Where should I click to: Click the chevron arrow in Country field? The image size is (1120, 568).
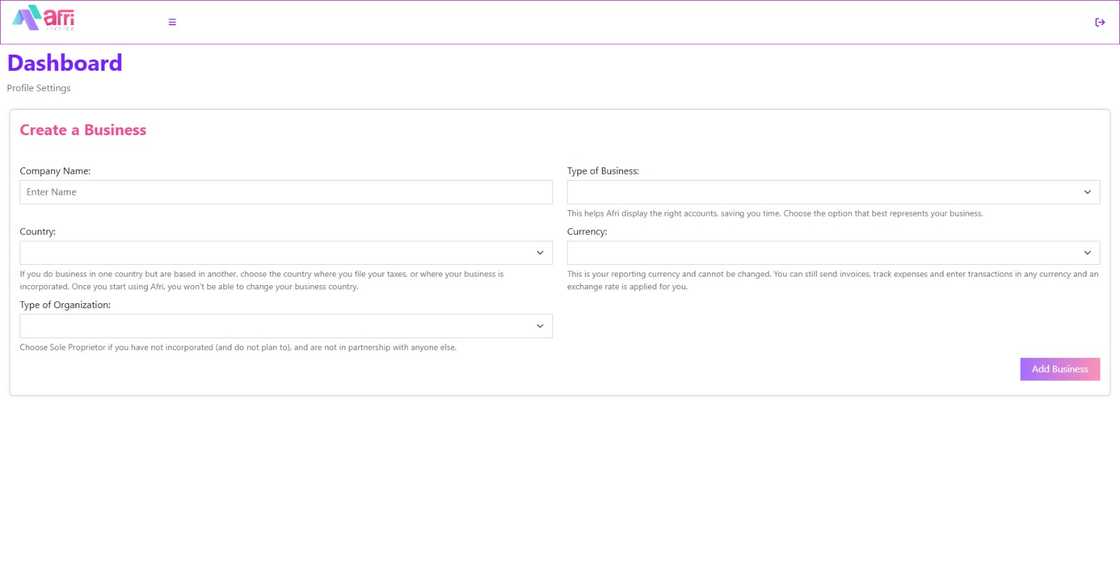(540, 253)
